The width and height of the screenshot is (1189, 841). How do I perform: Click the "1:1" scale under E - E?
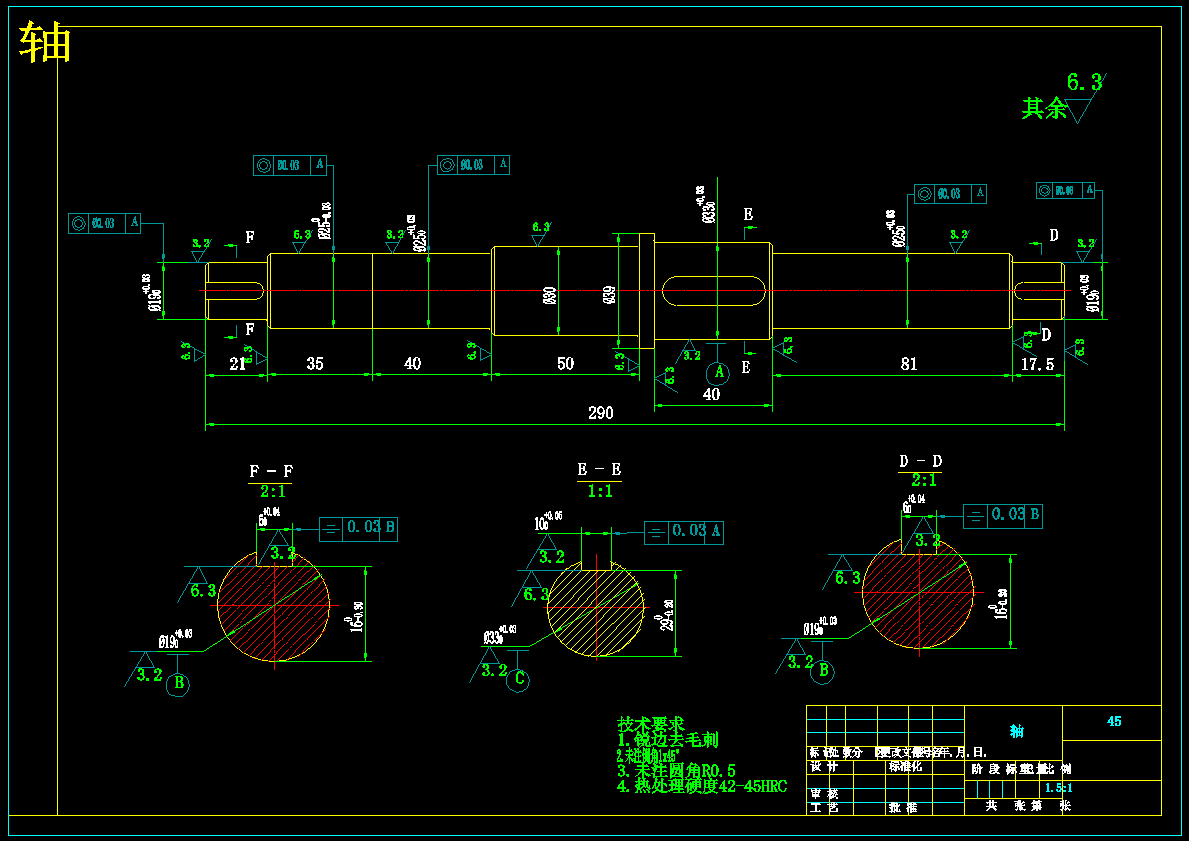tap(600, 491)
